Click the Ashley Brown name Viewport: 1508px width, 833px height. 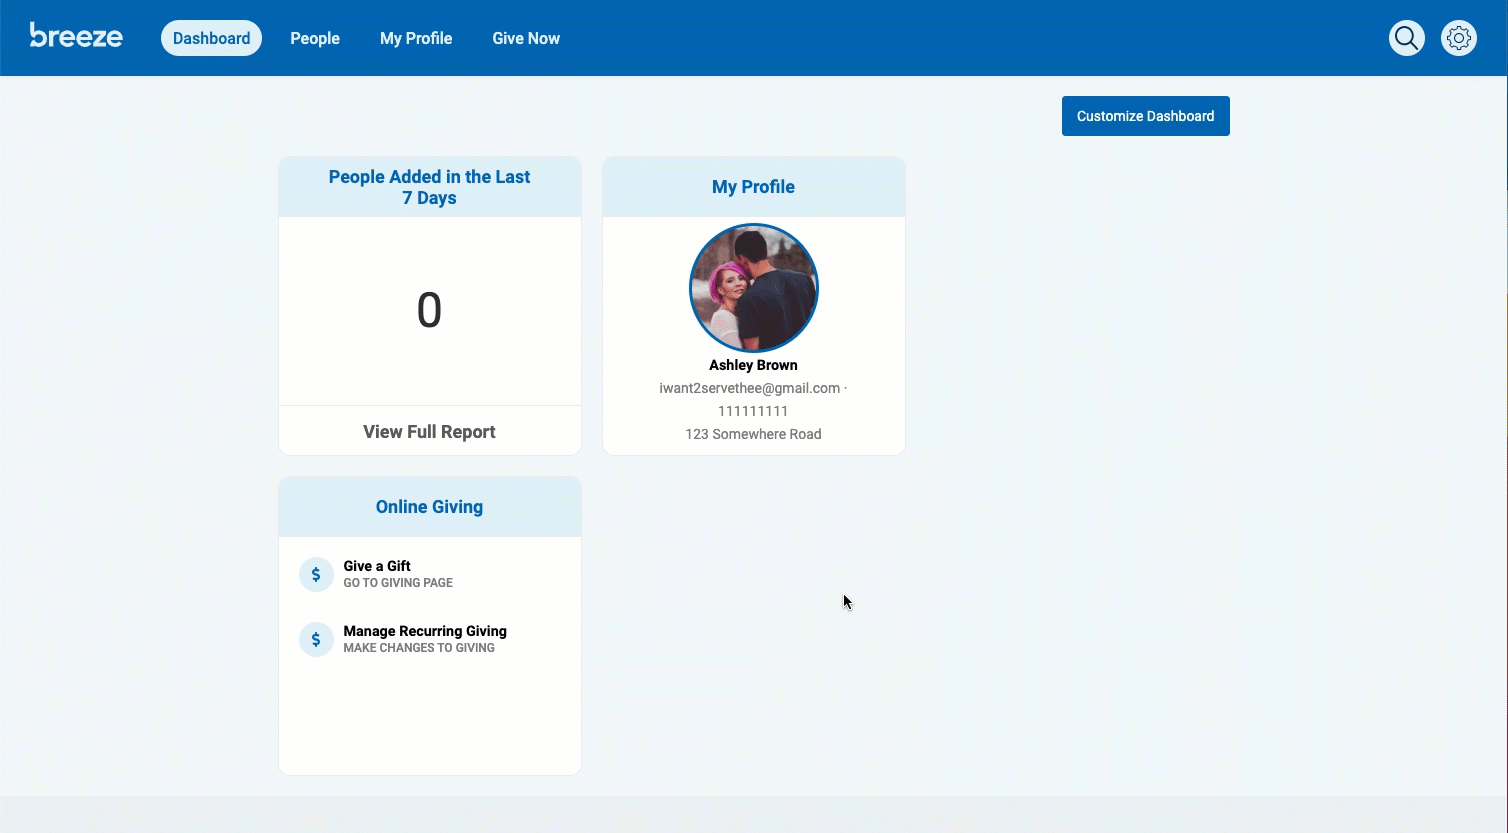[753, 365]
